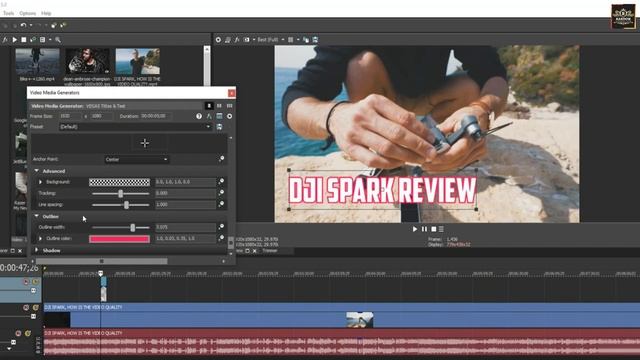The height and width of the screenshot is (360, 640).
Task: Pause the video preview
Action: 424,229
